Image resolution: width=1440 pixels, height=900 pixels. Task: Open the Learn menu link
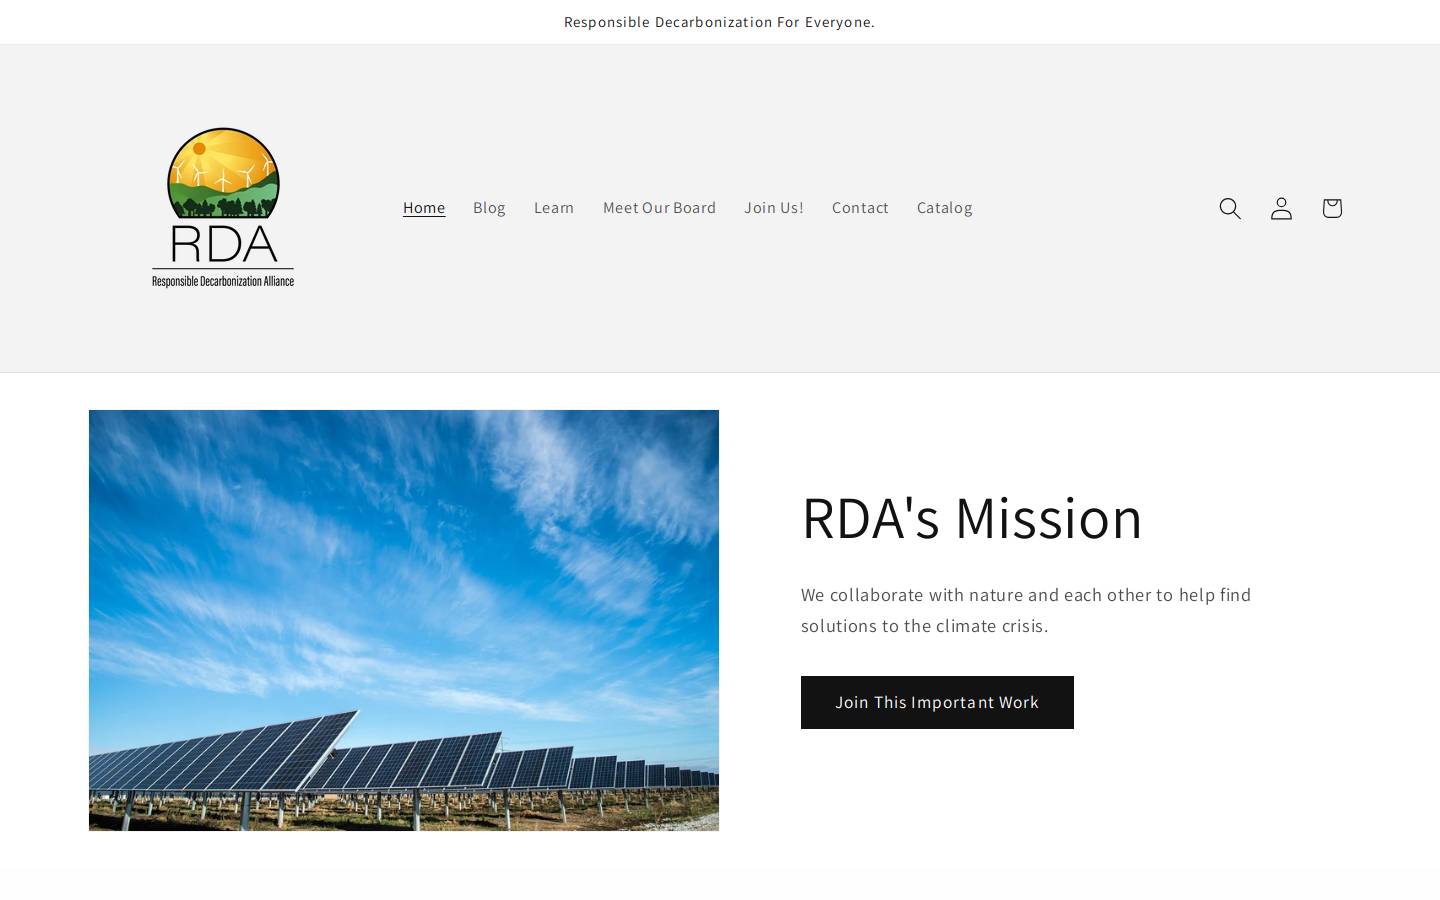coord(554,208)
